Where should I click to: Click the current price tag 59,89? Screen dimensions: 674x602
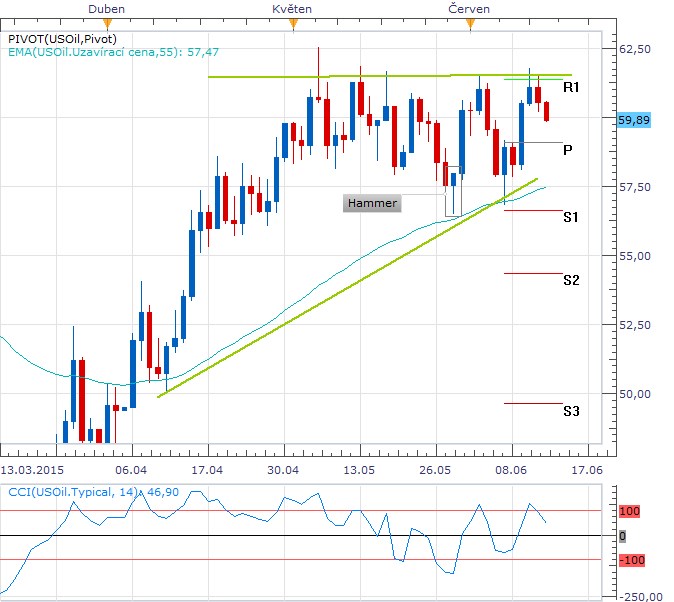click(x=634, y=120)
